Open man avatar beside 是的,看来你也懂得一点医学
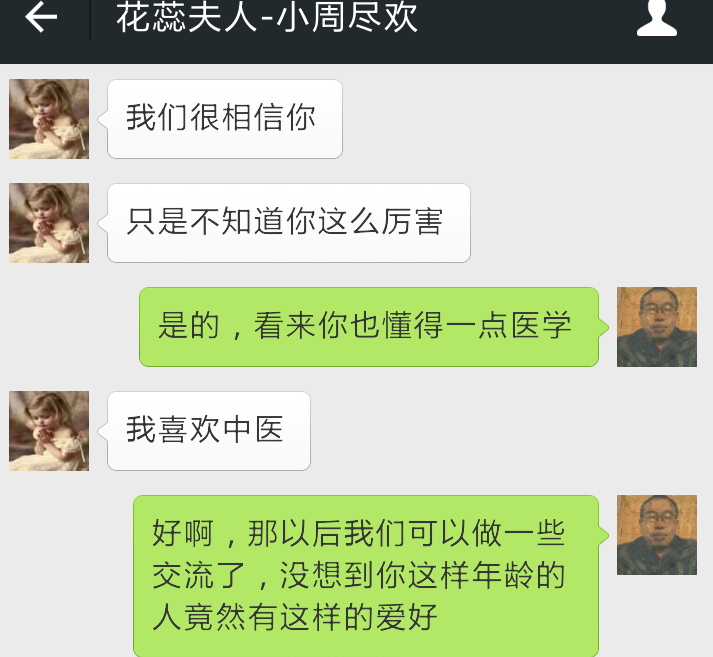This screenshot has height=657, width=713. pos(657,327)
